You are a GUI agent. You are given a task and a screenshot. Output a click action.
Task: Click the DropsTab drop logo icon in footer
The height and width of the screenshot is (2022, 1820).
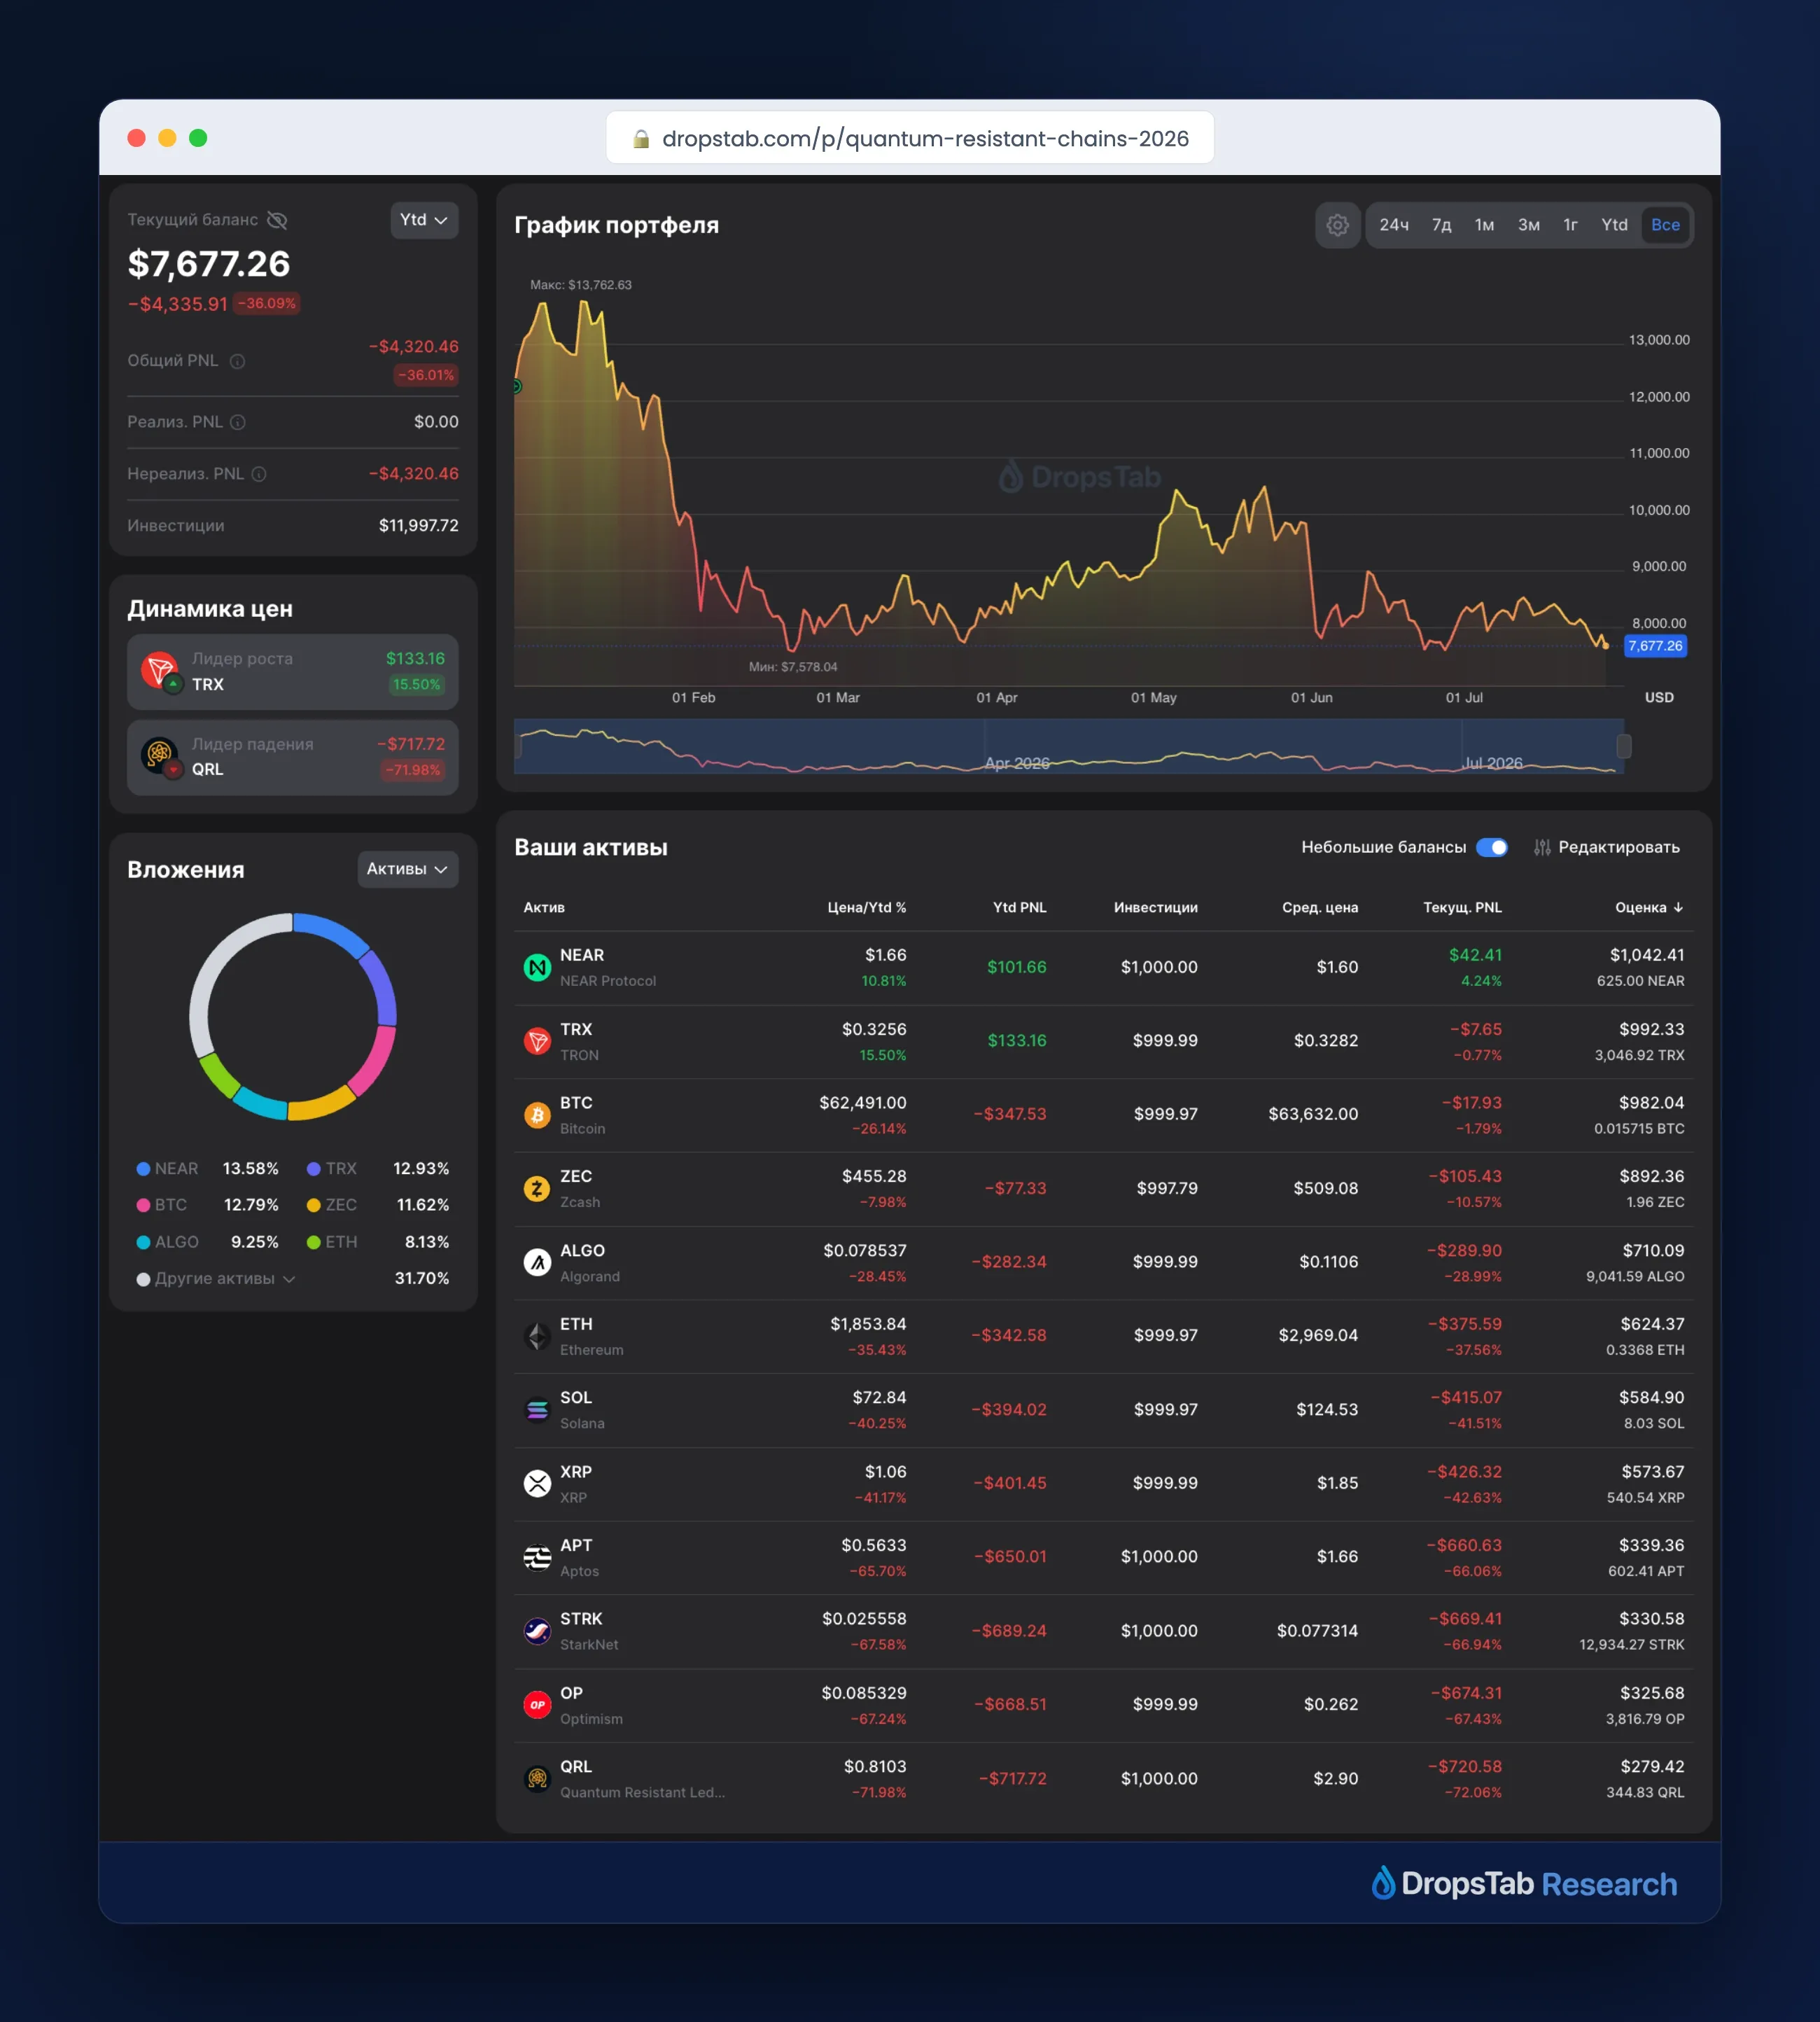tap(1383, 1883)
